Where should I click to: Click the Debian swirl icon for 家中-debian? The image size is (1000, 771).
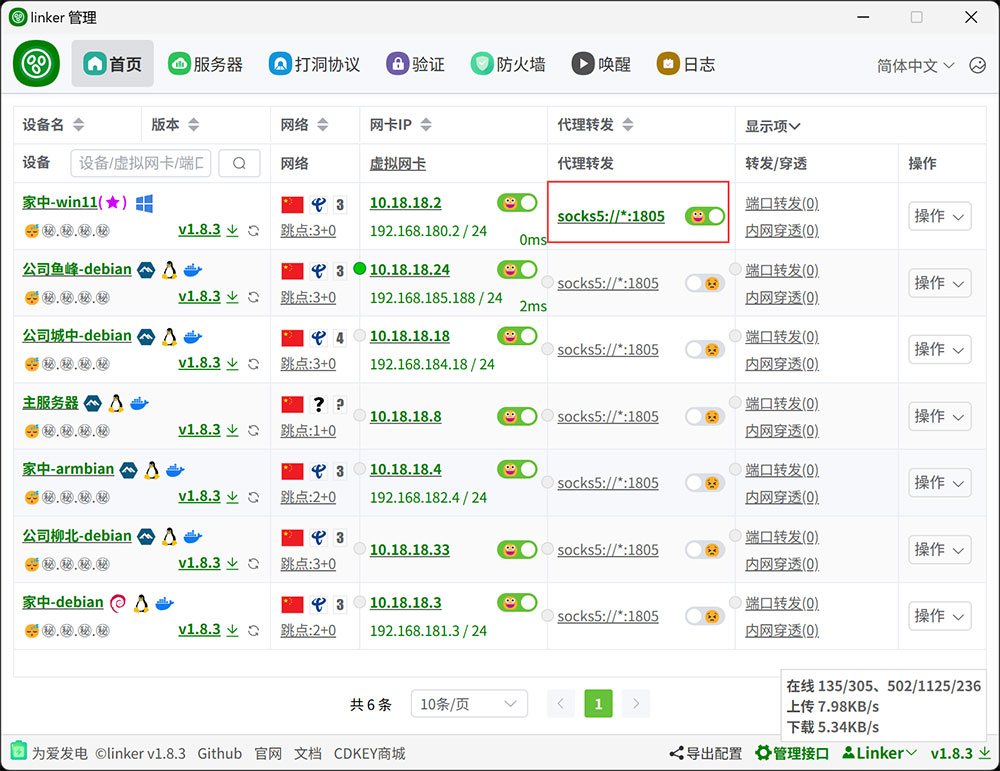[x=118, y=603]
